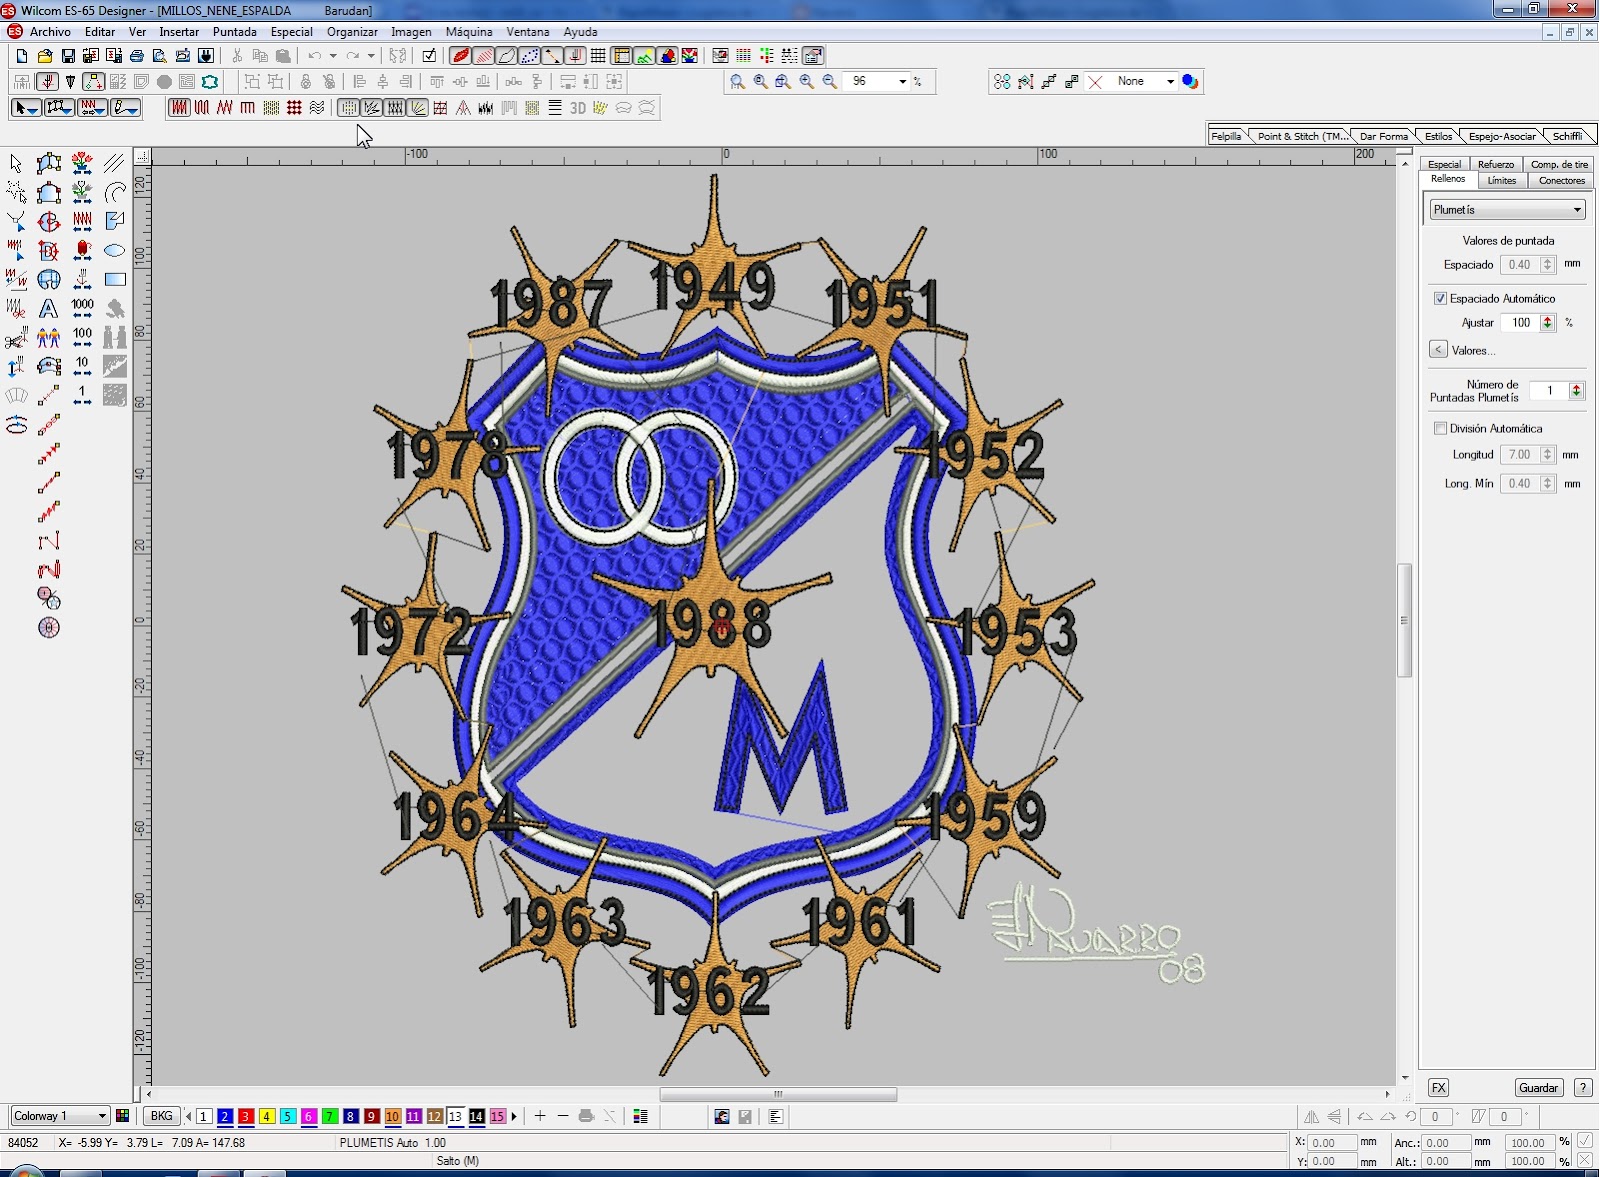Click the threads list icon

pyautogui.click(x=641, y=1116)
